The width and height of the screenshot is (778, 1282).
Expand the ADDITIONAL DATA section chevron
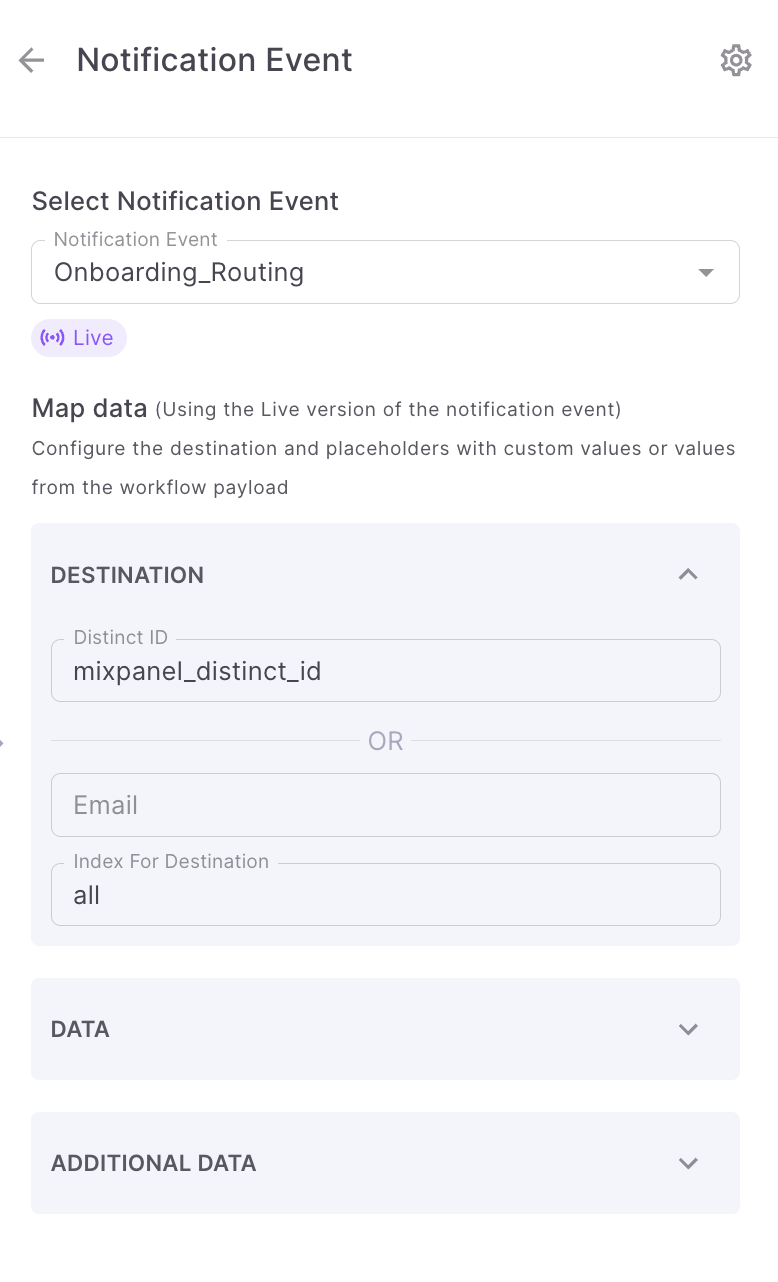[x=688, y=1163]
